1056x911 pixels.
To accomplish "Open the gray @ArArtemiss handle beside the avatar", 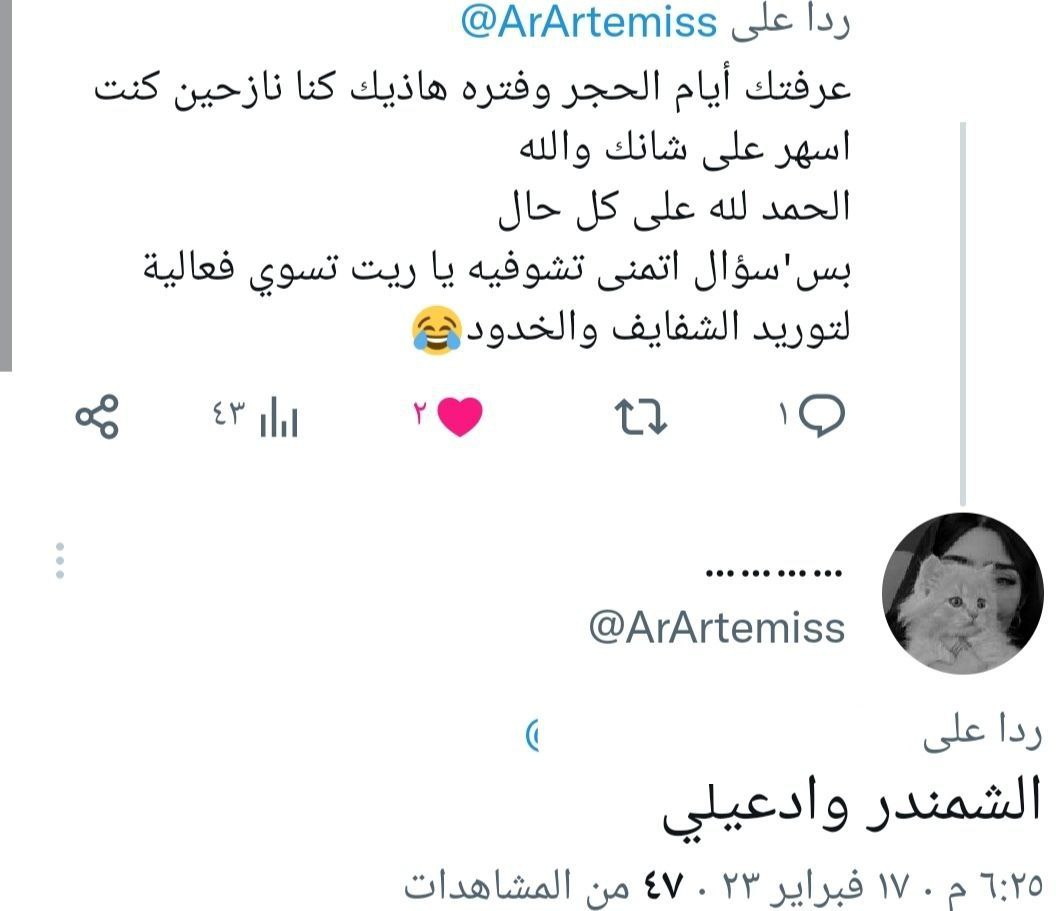I will coord(717,628).
